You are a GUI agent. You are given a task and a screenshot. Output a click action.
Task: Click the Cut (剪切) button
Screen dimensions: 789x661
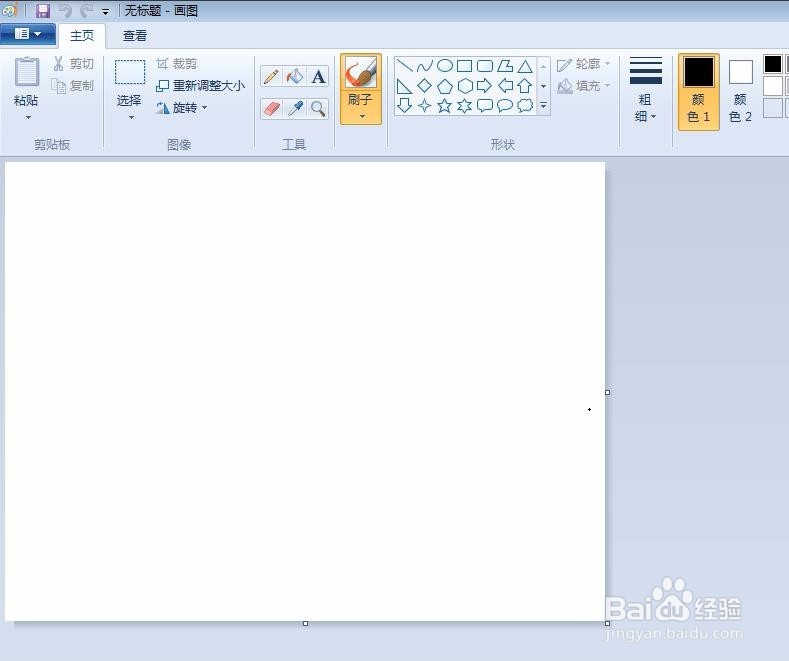click(x=74, y=64)
